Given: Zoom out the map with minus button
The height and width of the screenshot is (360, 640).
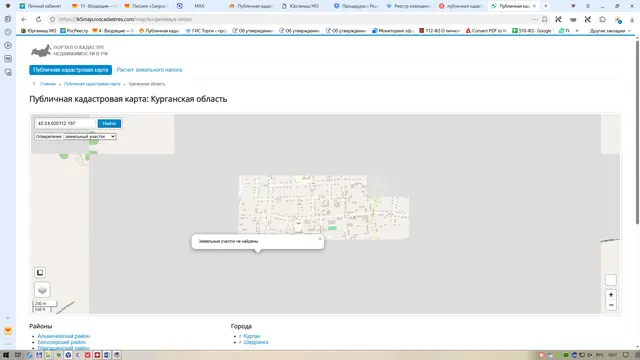Looking at the screenshot, I should point(611,305).
